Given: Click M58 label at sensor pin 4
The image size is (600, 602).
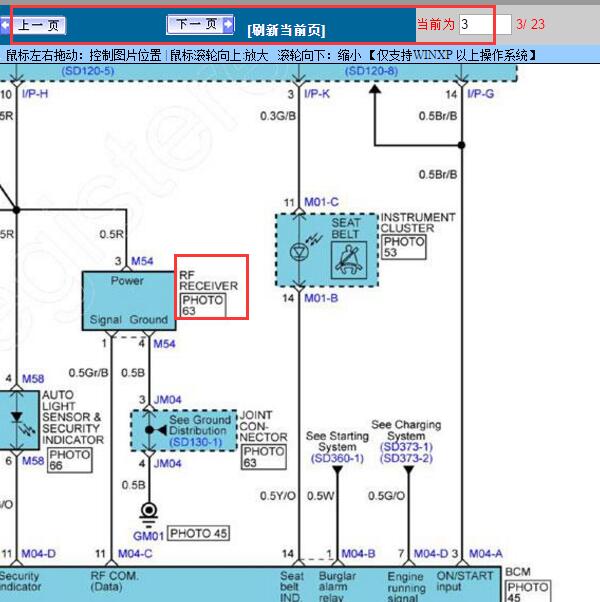Looking at the screenshot, I should (33, 379).
